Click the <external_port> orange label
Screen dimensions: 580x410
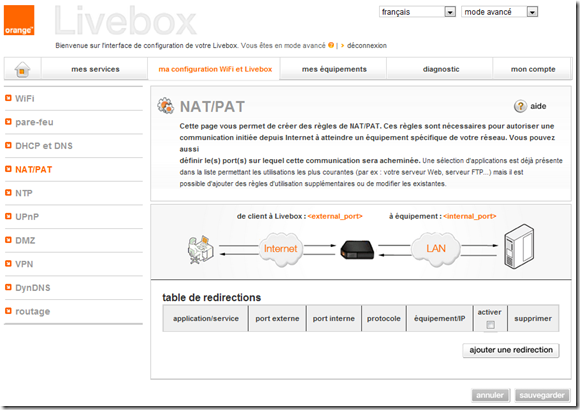coord(335,216)
